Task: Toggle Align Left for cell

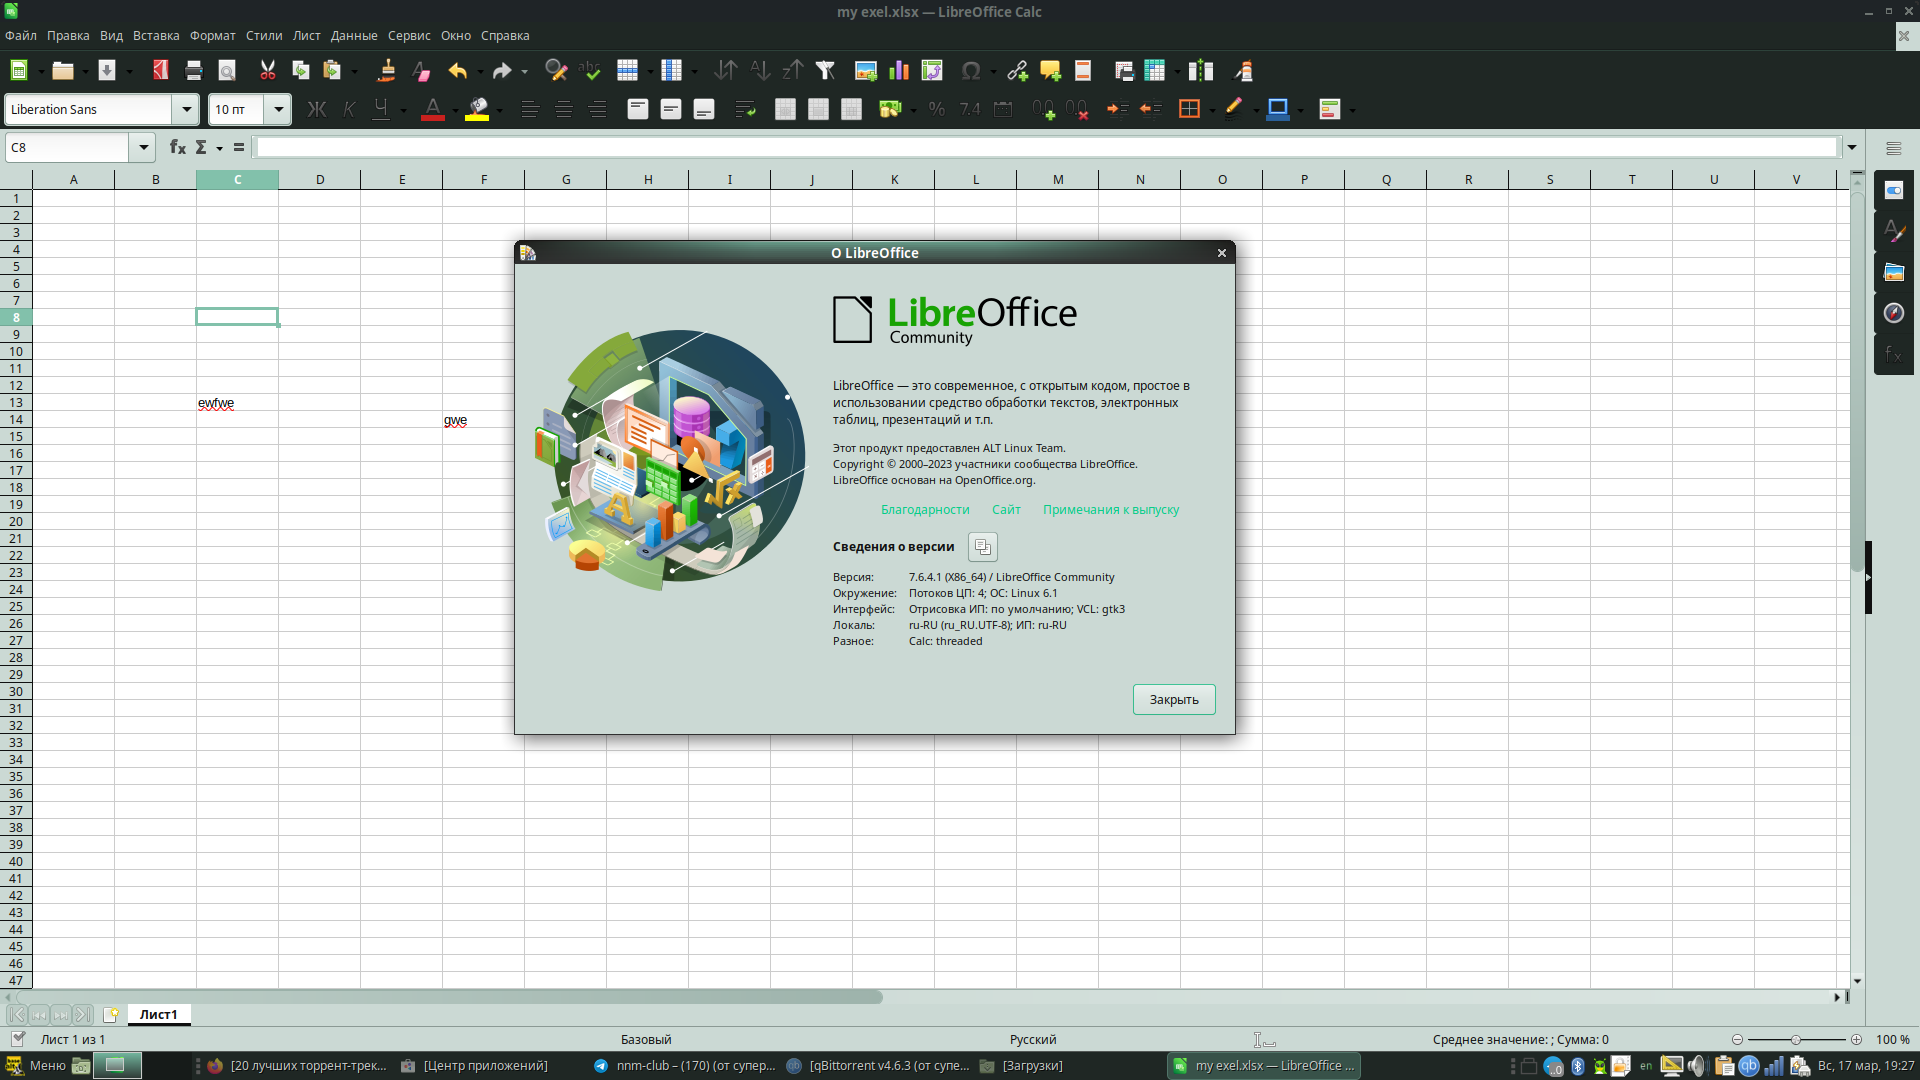Action: click(x=530, y=109)
